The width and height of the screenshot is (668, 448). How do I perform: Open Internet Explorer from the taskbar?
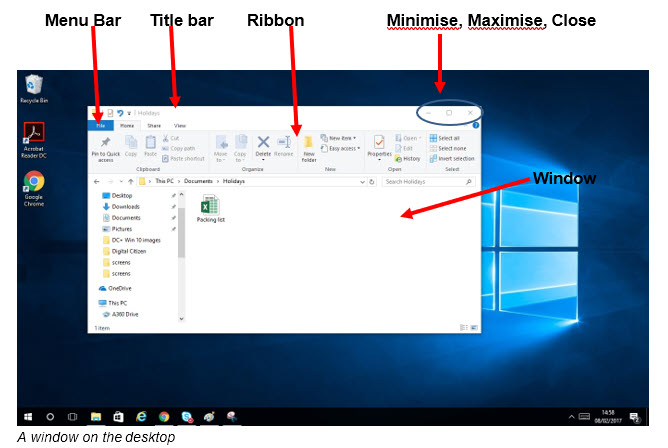141,417
